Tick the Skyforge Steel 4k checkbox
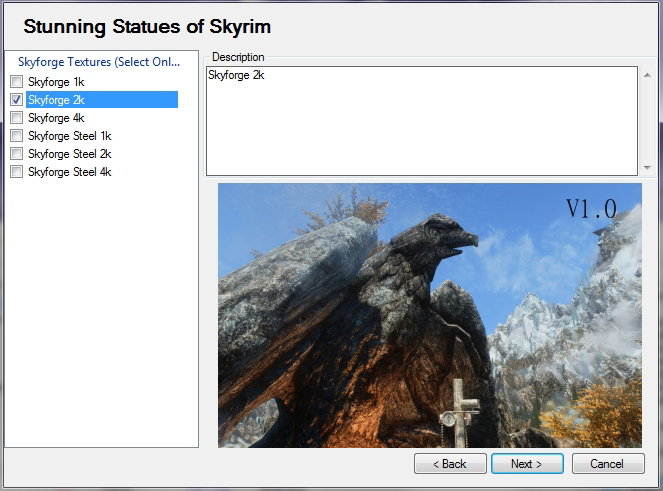 pos(16,172)
